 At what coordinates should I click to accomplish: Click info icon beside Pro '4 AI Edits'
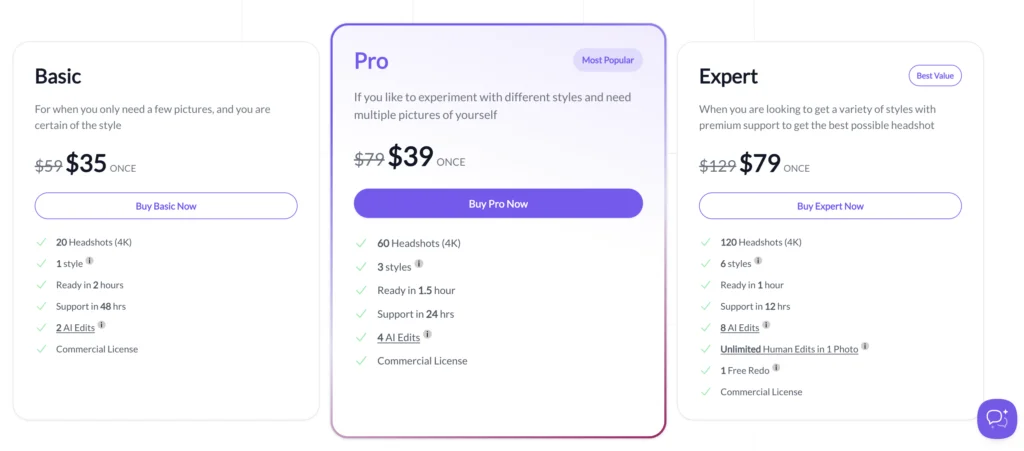tap(428, 335)
